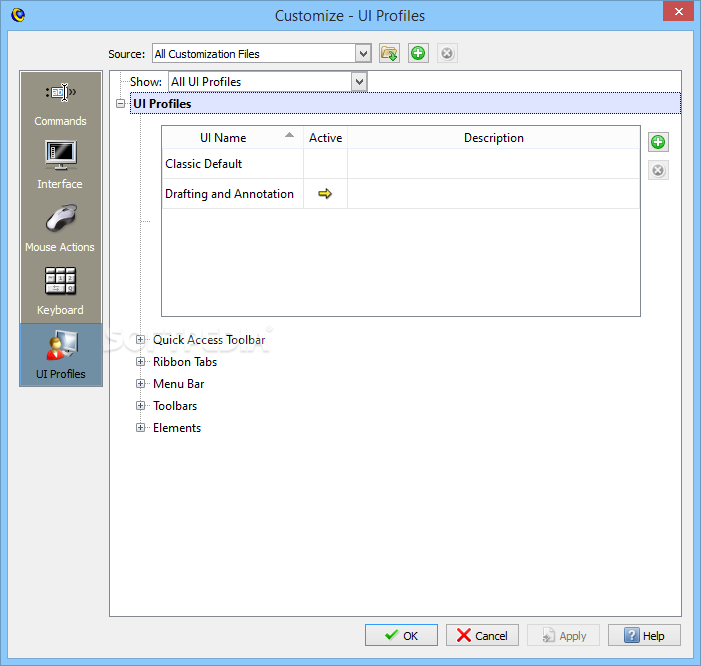Select the Elements tree label

coord(177,428)
